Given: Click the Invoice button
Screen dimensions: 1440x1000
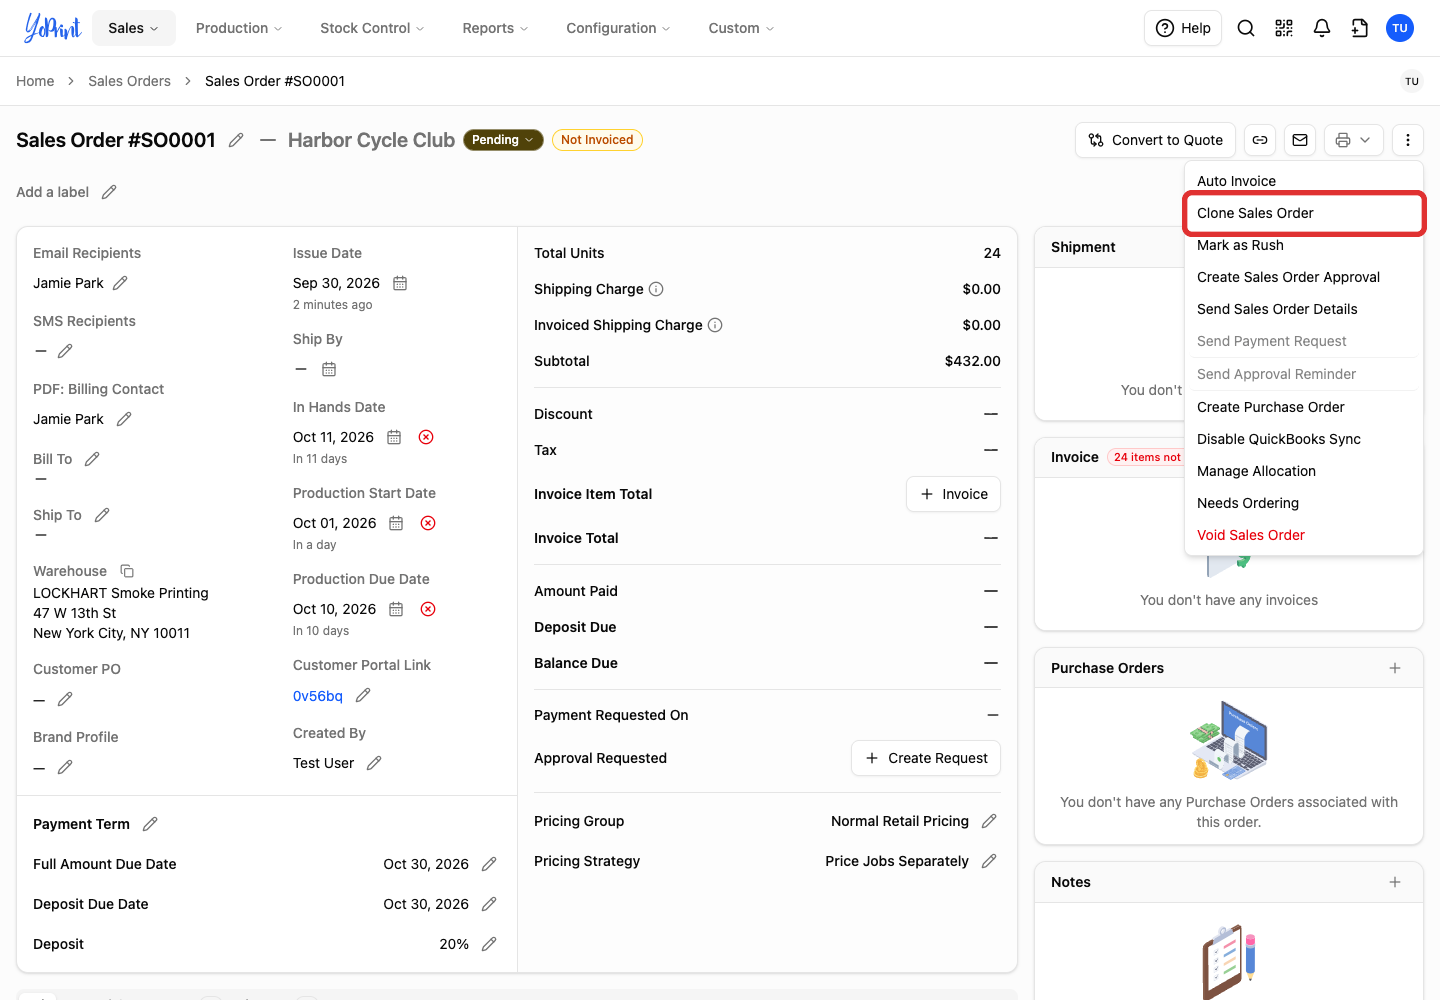Looking at the screenshot, I should [x=953, y=494].
